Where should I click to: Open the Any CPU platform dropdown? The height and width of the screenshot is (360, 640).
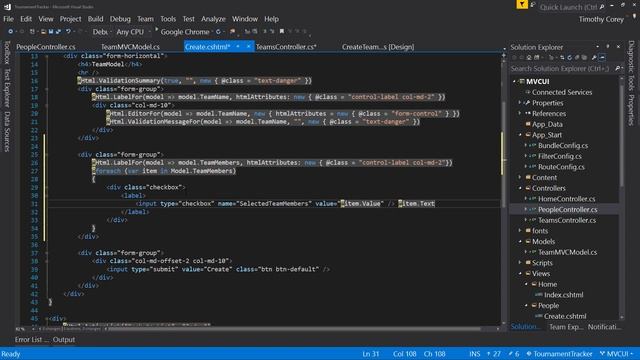133,31
